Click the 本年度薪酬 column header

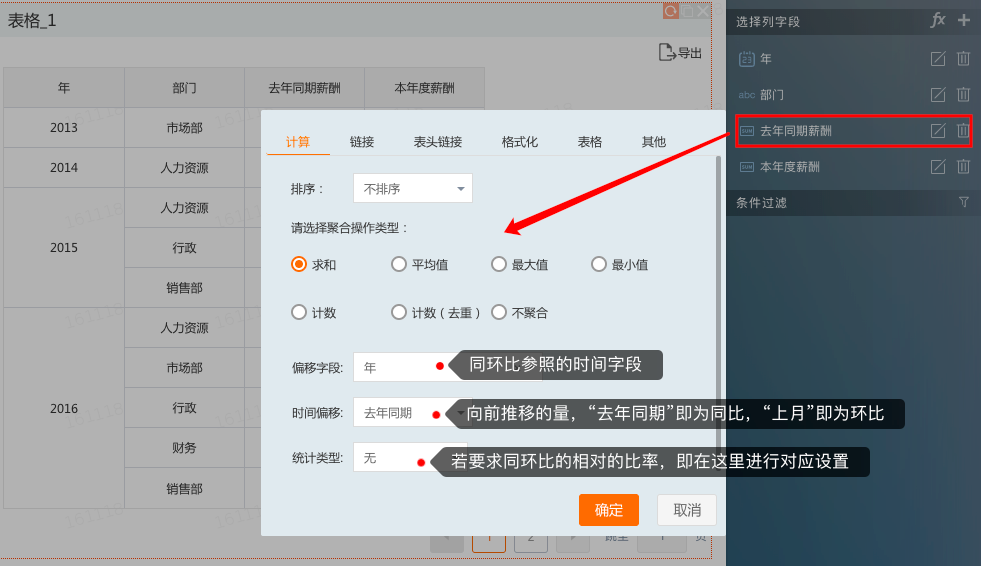coord(425,88)
